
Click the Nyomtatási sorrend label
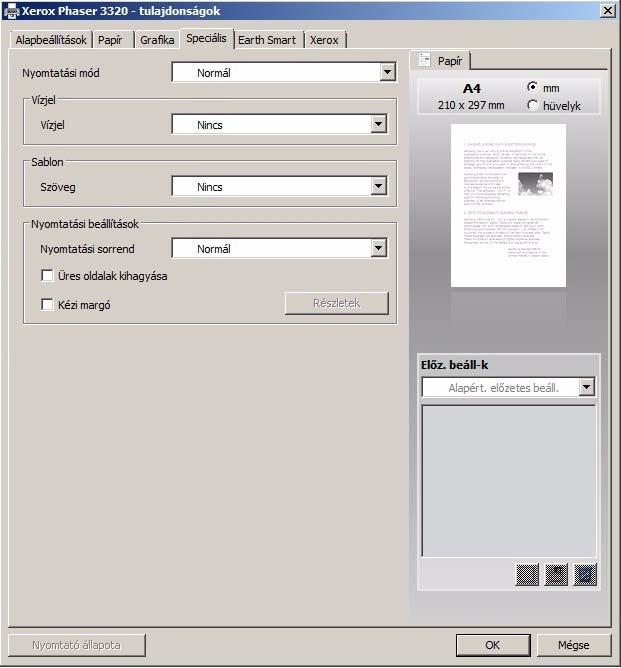point(87,249)
